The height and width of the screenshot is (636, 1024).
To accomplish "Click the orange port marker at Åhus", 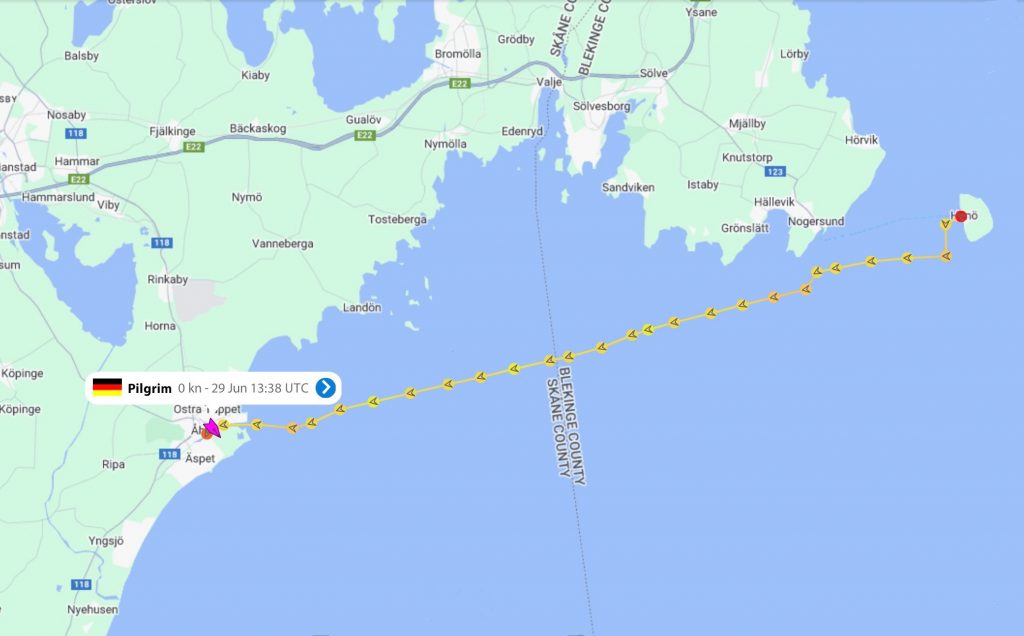I will (206, 434).
